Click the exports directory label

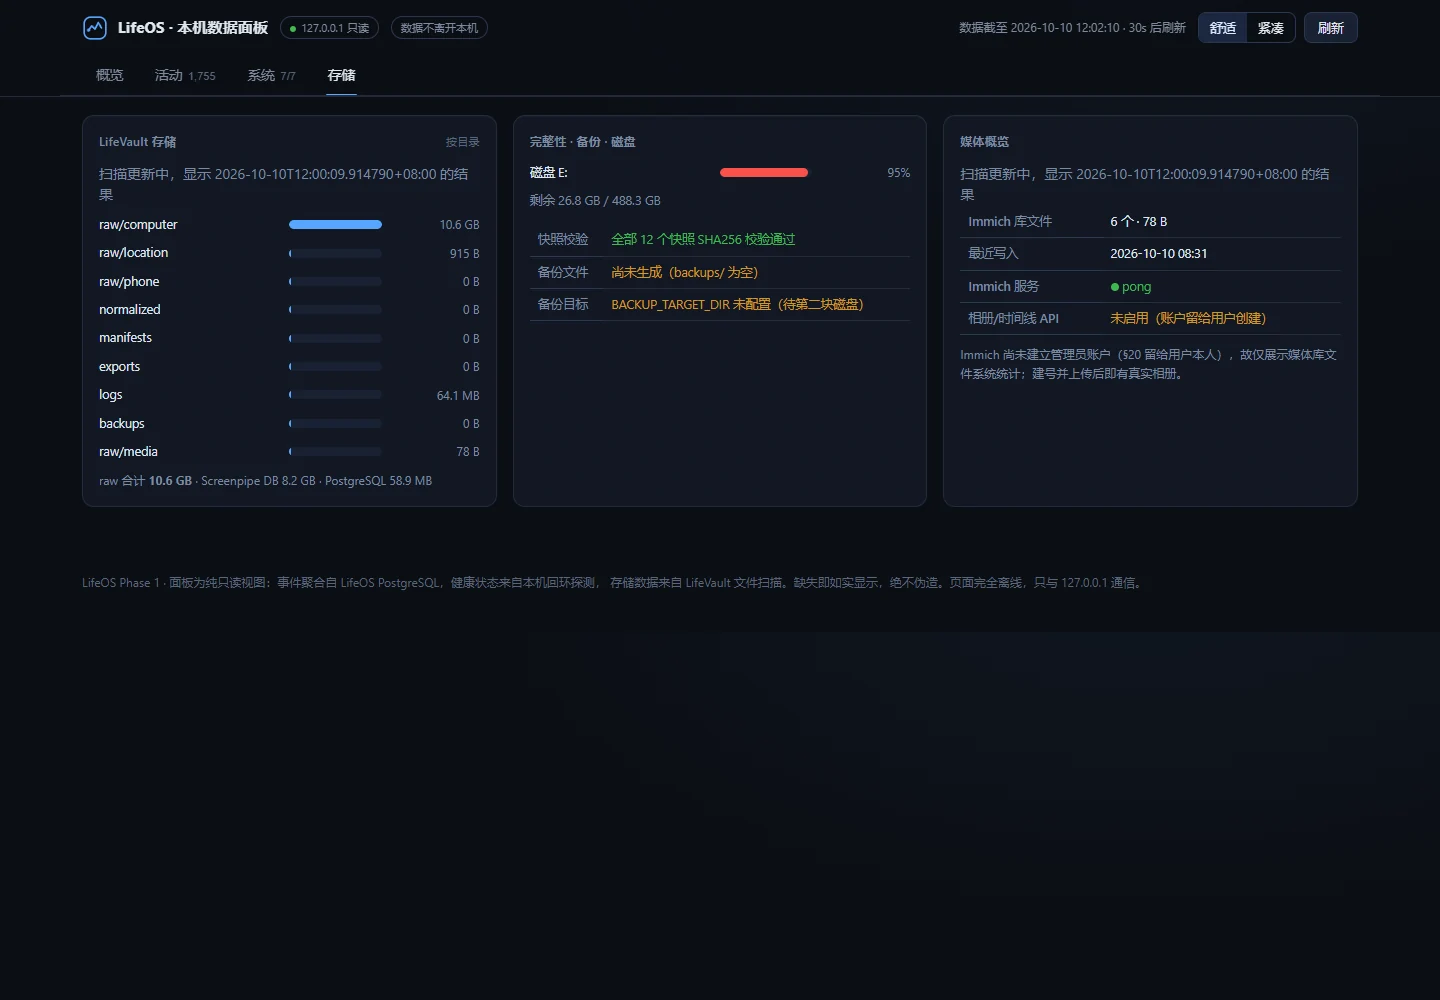(120, 367)
